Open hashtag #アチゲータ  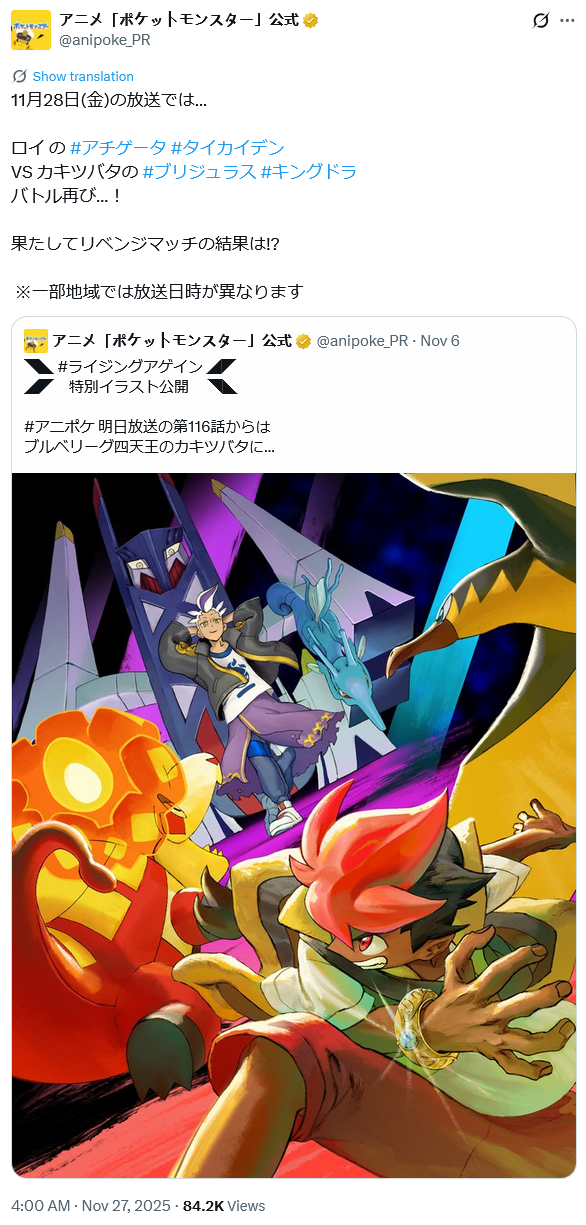(117, 147)
